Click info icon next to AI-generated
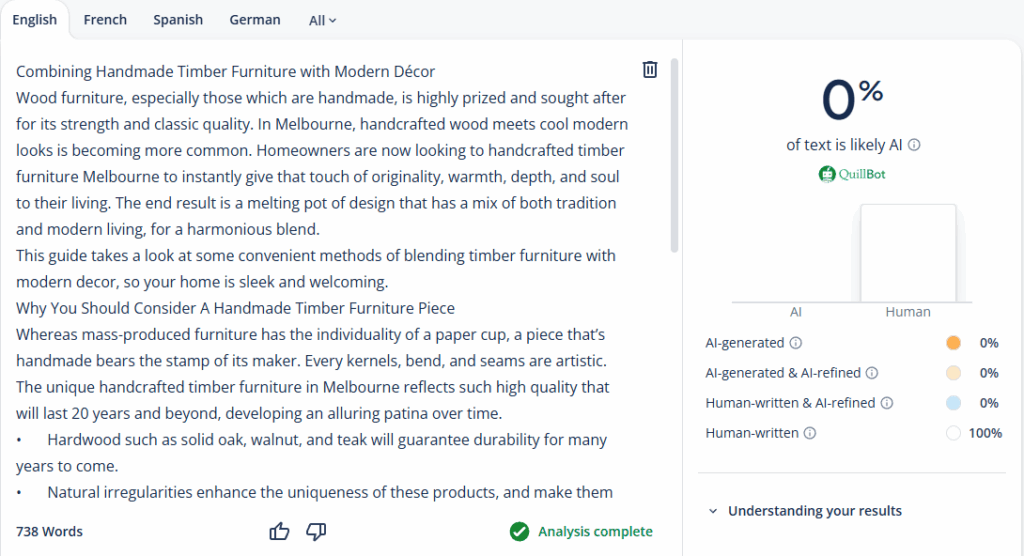 coord(796,343)
